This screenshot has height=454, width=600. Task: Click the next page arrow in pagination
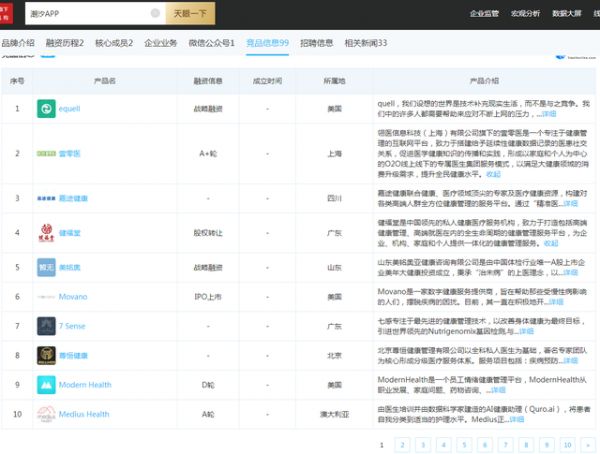(x=590, y=445)
